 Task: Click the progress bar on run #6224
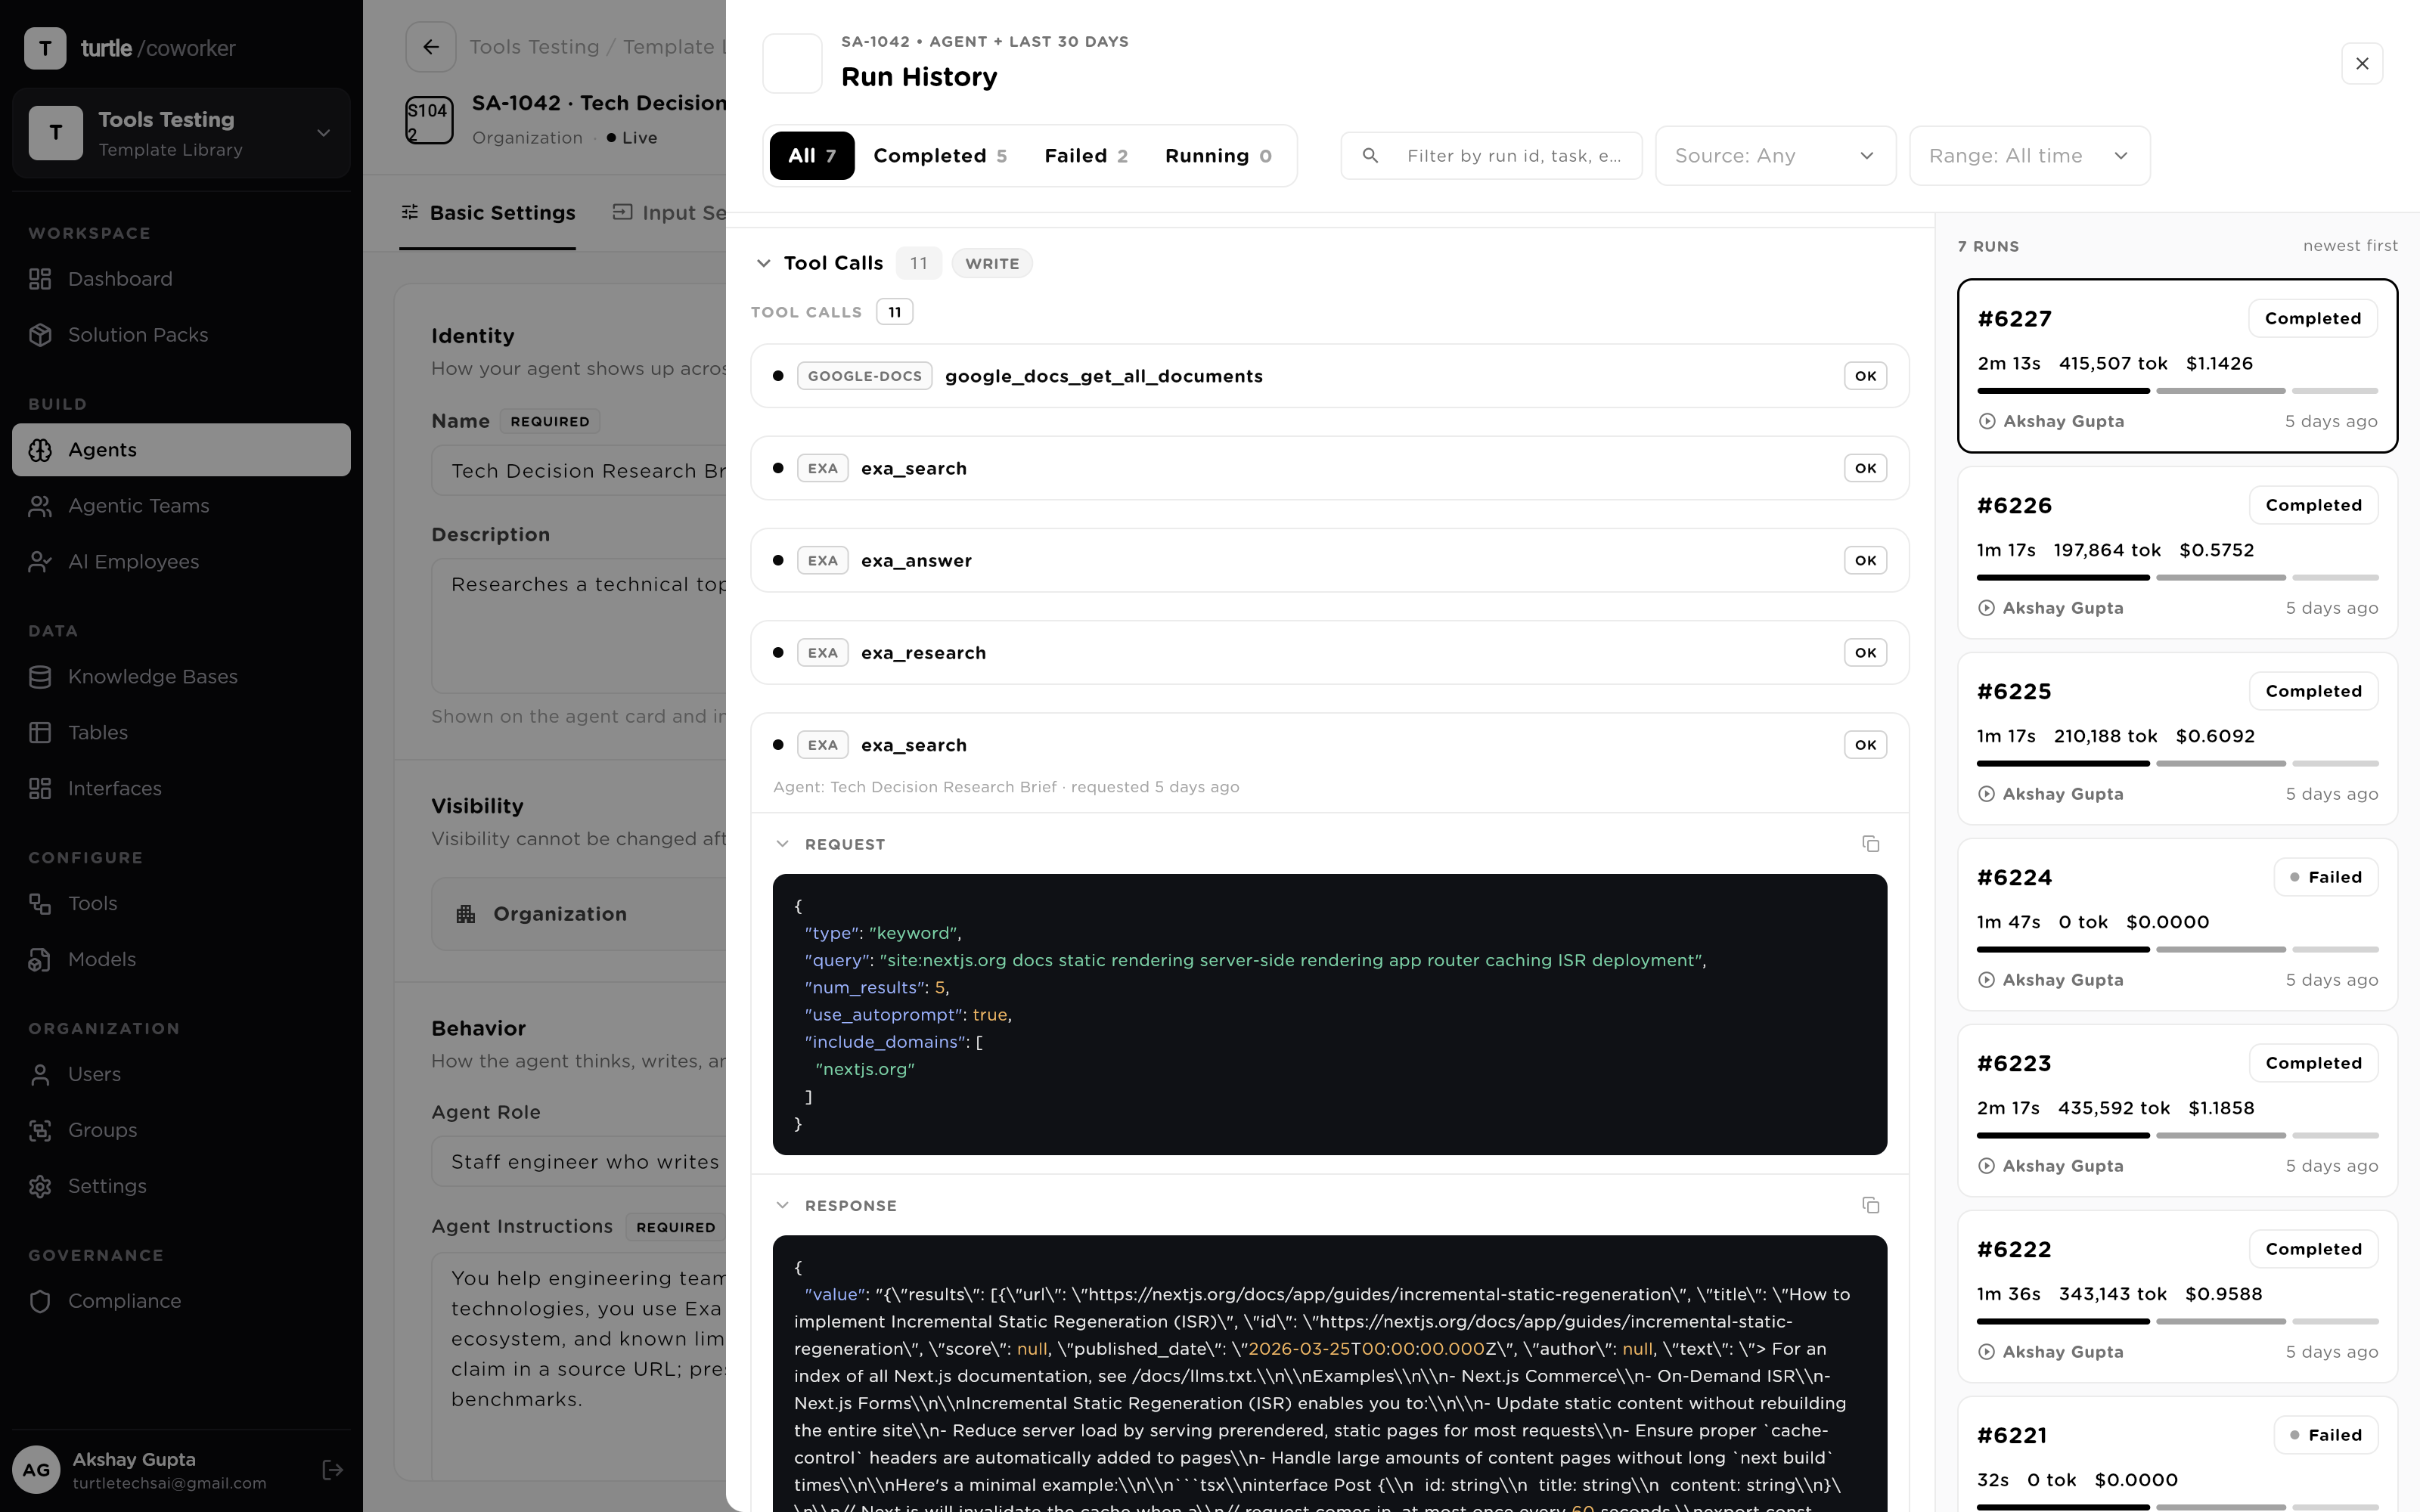(x=2177, y=949)
